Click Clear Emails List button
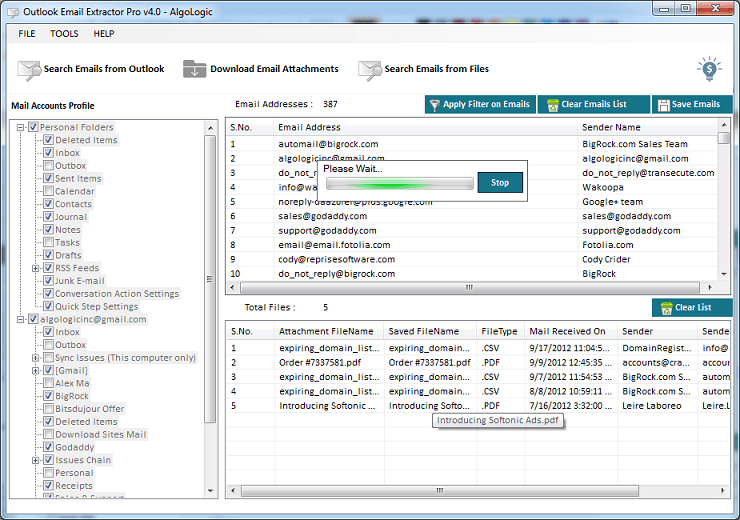The width and height of the screenshot is (740, 520). [593, 104]
